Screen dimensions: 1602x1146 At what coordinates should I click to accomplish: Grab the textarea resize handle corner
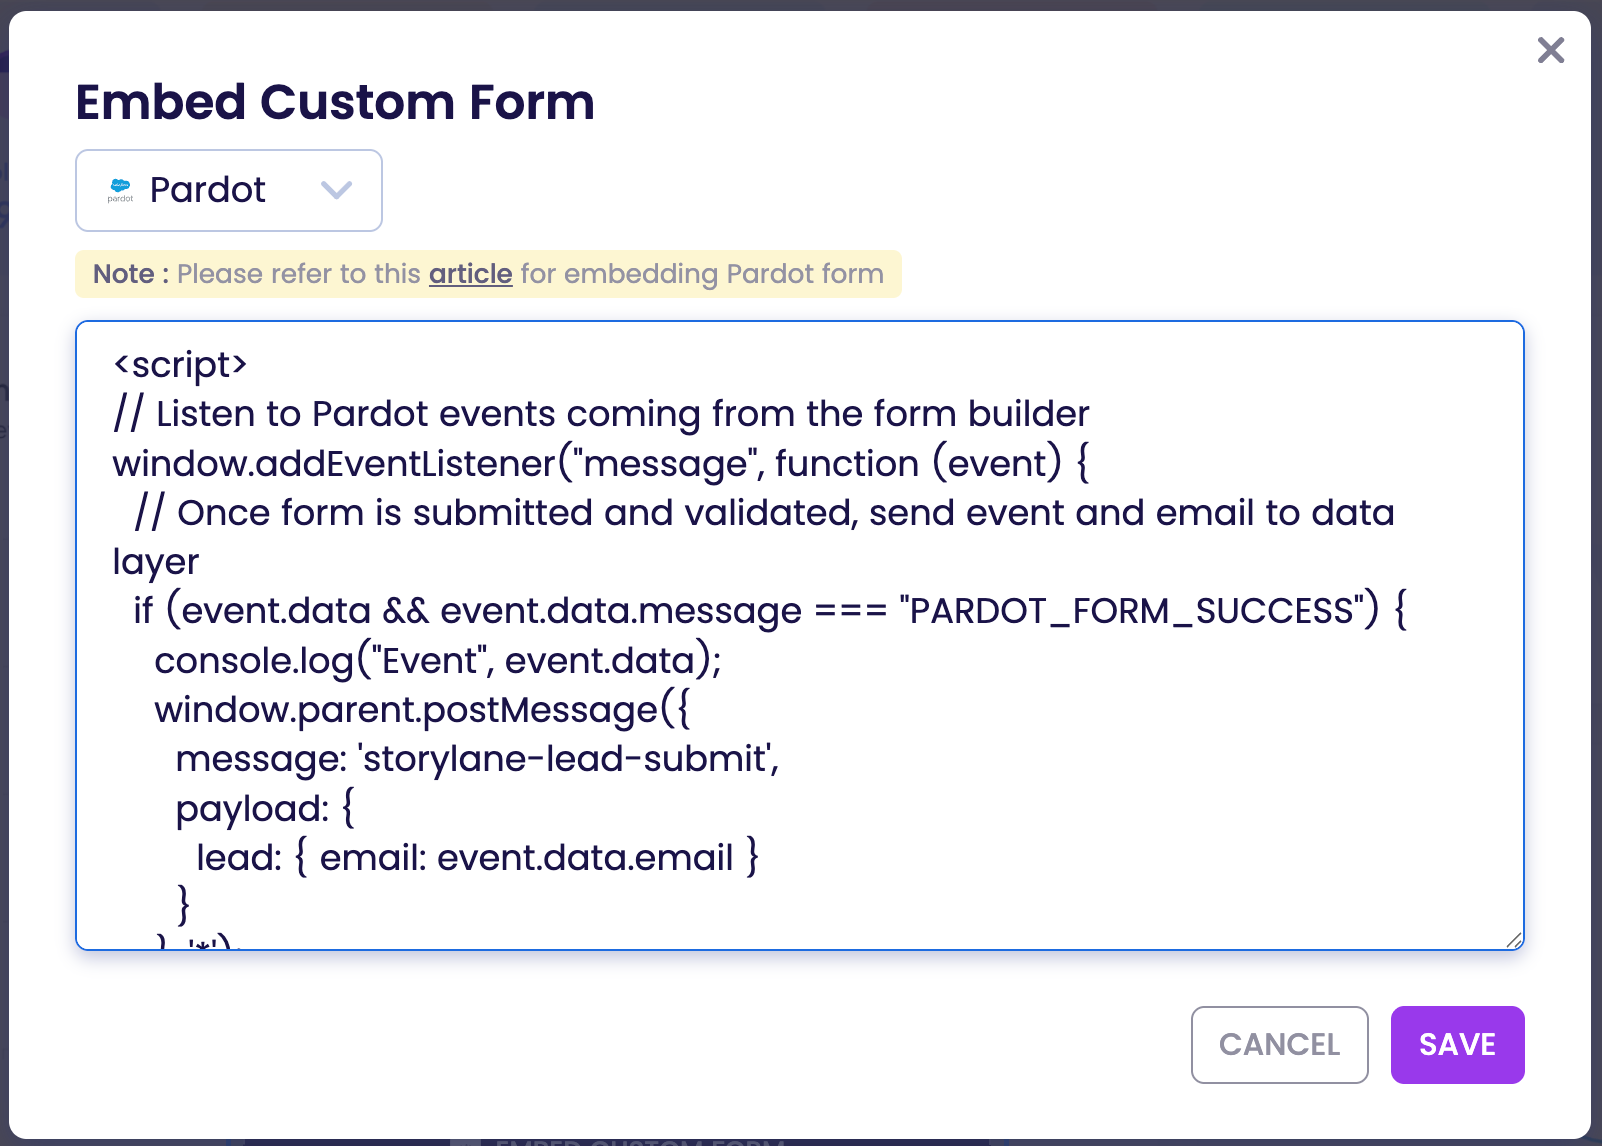tap(1514, 940)
